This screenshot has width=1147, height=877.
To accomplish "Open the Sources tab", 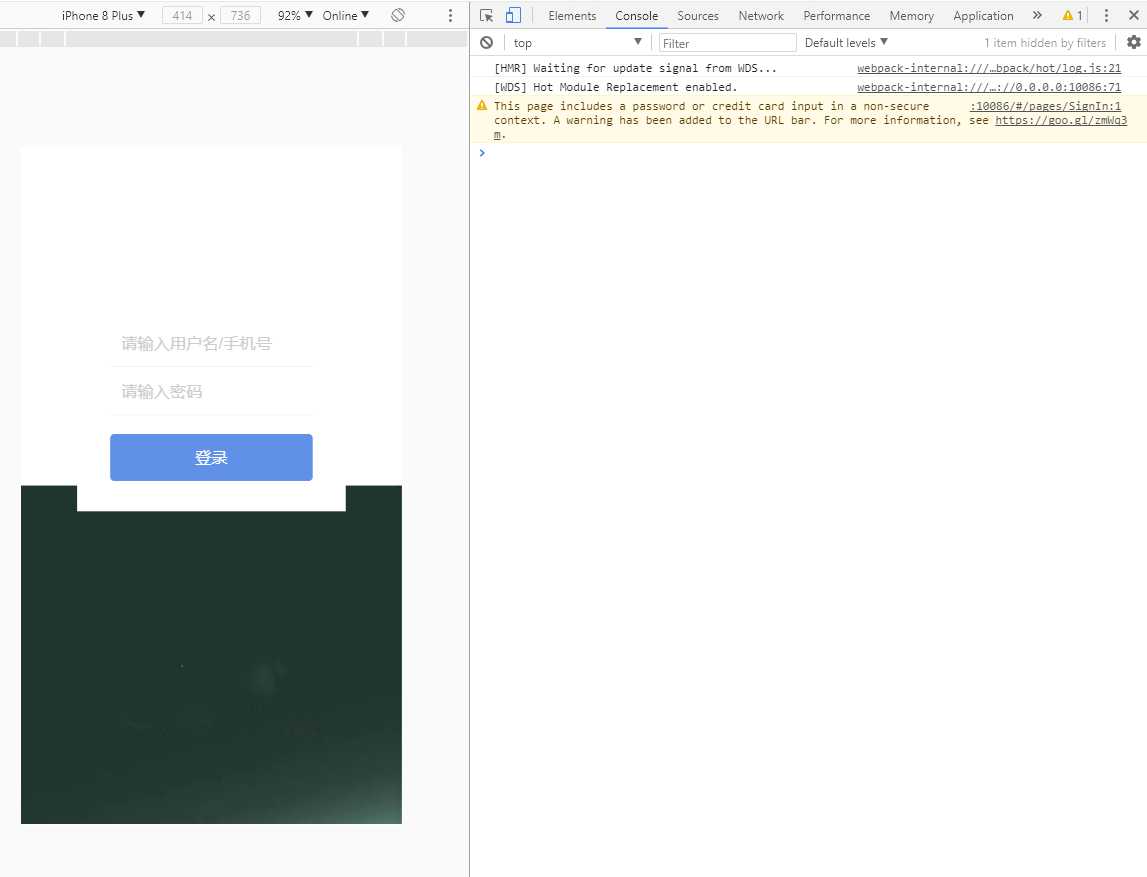I will point(698,15).
